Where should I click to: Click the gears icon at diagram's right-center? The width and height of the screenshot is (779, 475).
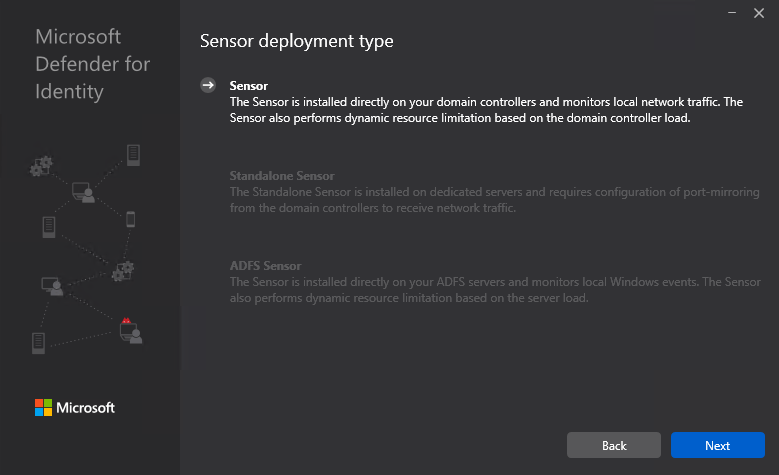(x=124, y=270)
